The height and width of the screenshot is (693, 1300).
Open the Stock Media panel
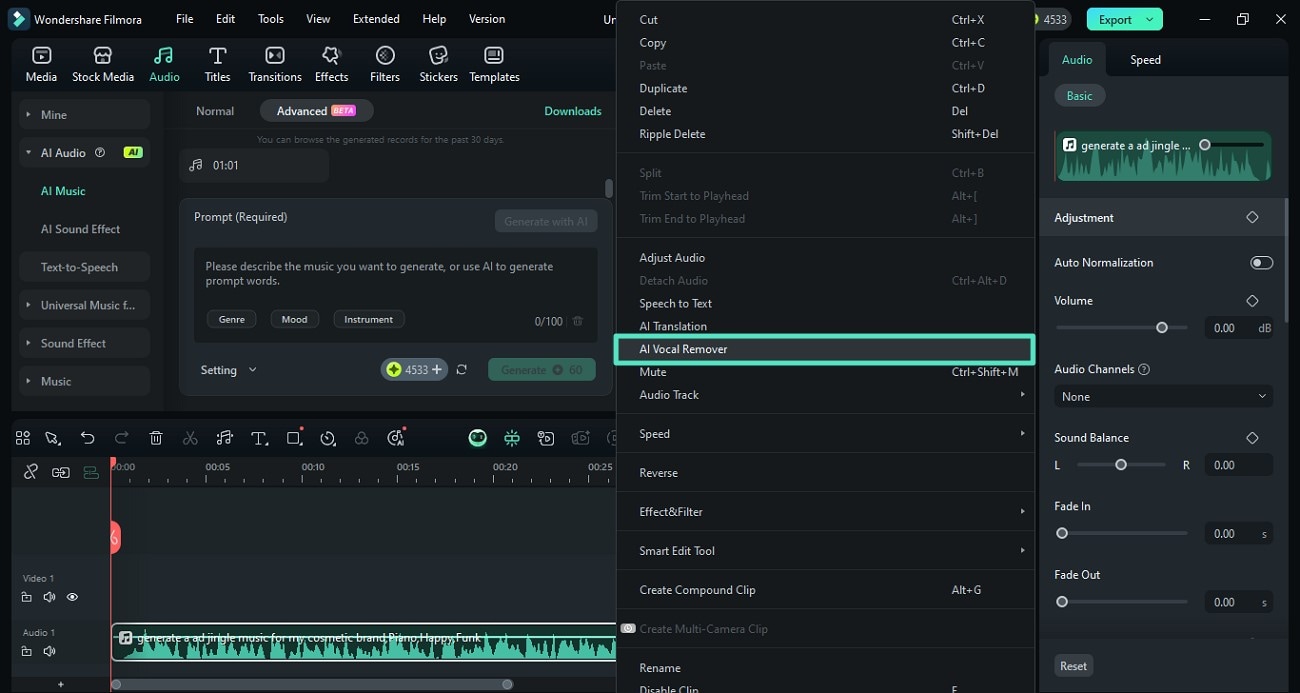103,64
